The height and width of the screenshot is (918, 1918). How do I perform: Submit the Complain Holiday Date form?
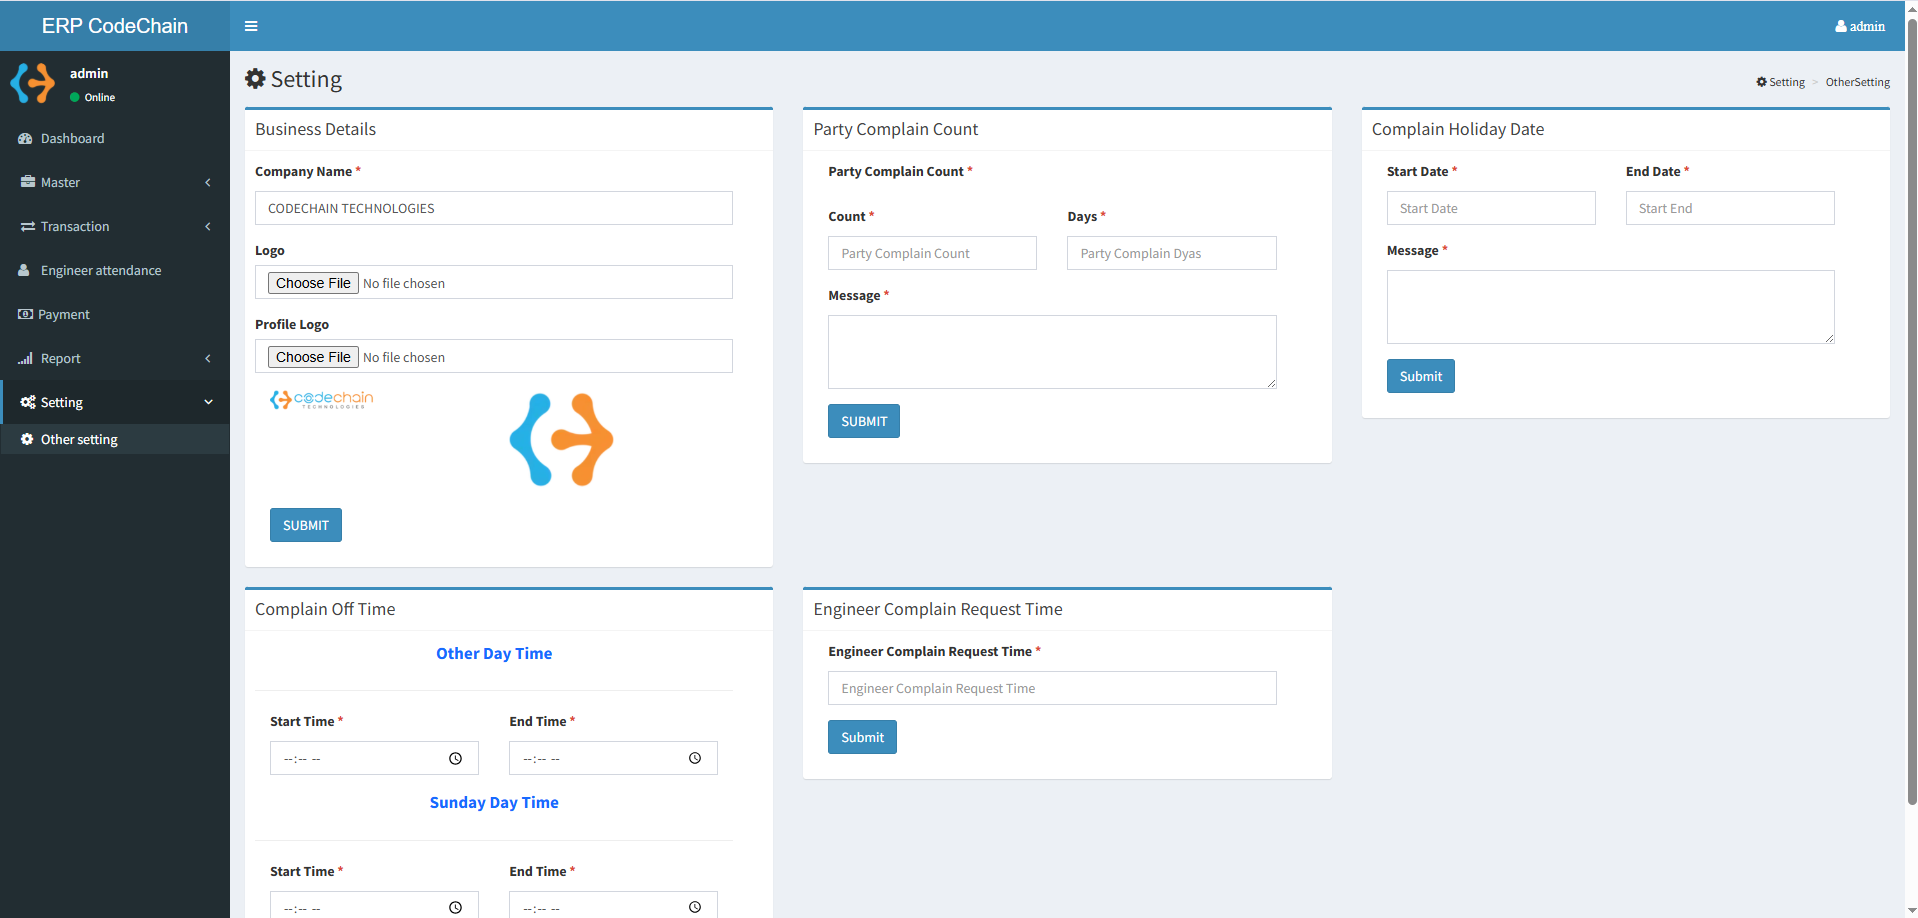tap(1420, 376)
